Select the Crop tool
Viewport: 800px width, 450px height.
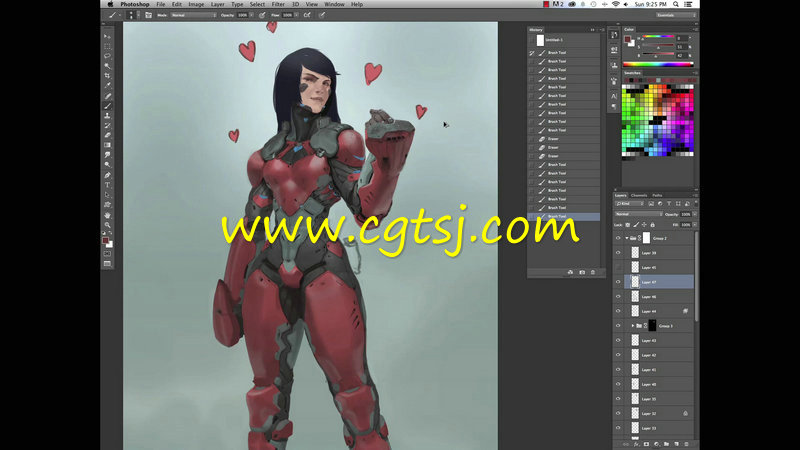(107, 76)
